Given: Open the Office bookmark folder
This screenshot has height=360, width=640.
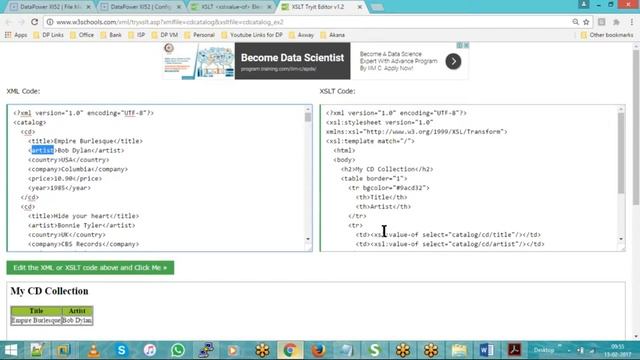Looking at the screenshot, I should point(82,35).
